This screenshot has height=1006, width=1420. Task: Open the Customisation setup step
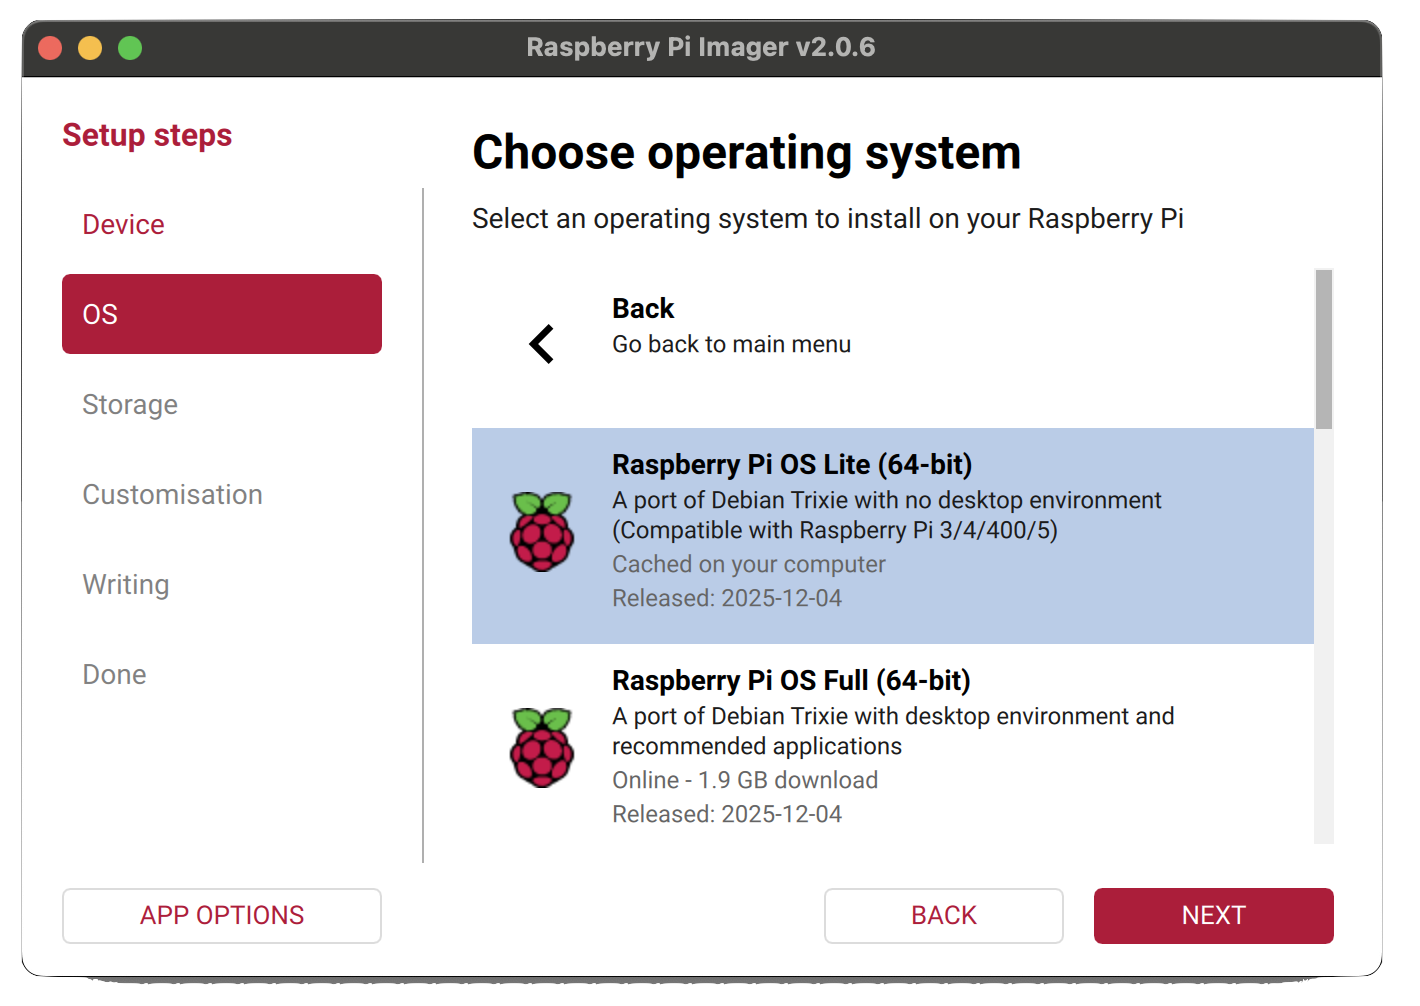point(172,494)
